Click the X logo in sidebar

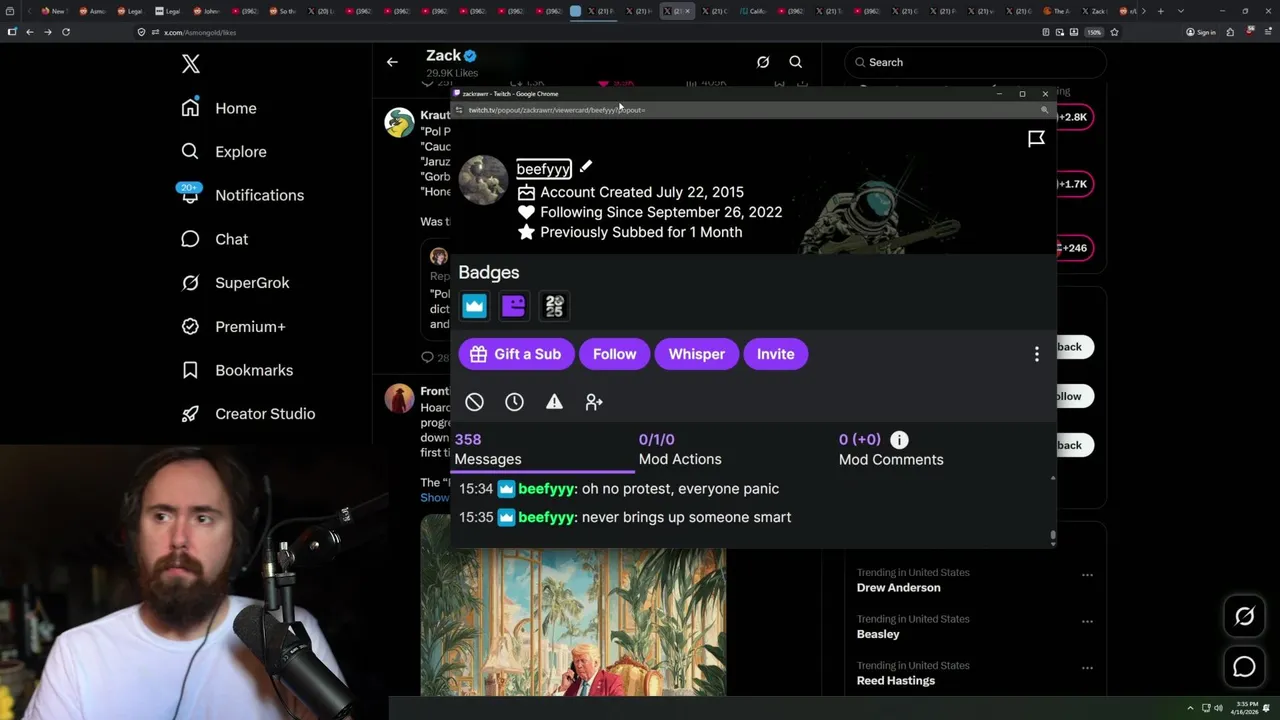pos(191,64)
